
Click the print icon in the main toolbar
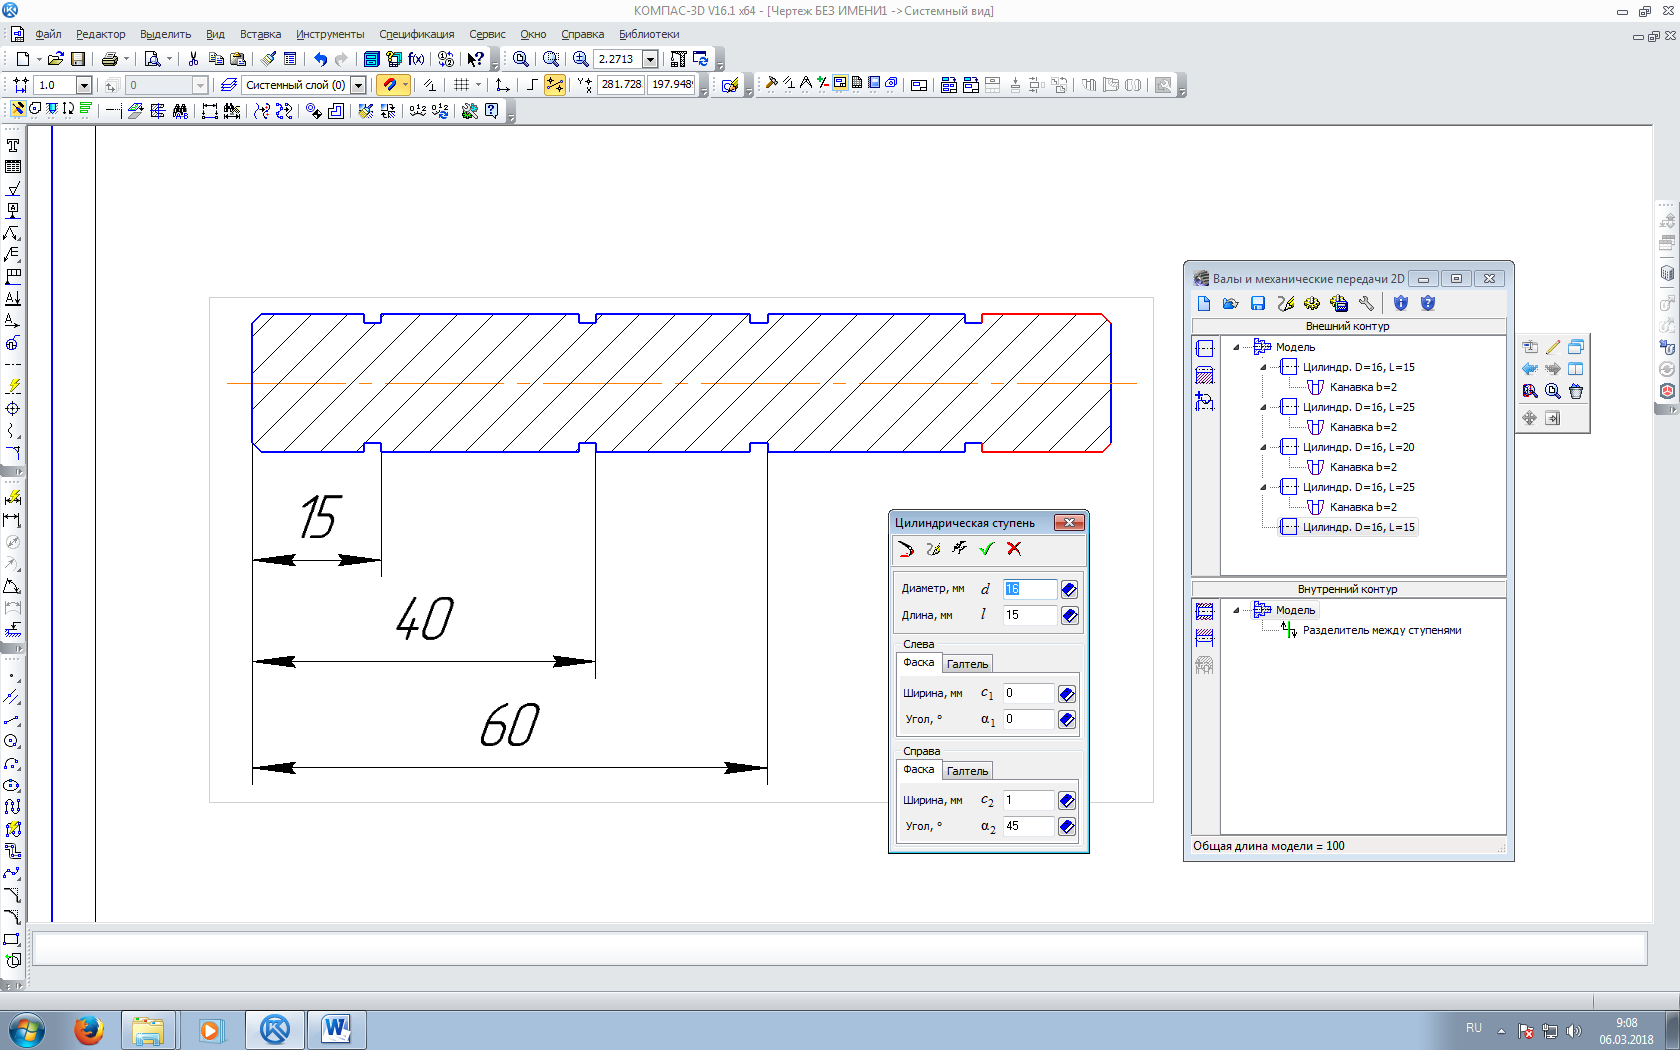click(110, 59)
